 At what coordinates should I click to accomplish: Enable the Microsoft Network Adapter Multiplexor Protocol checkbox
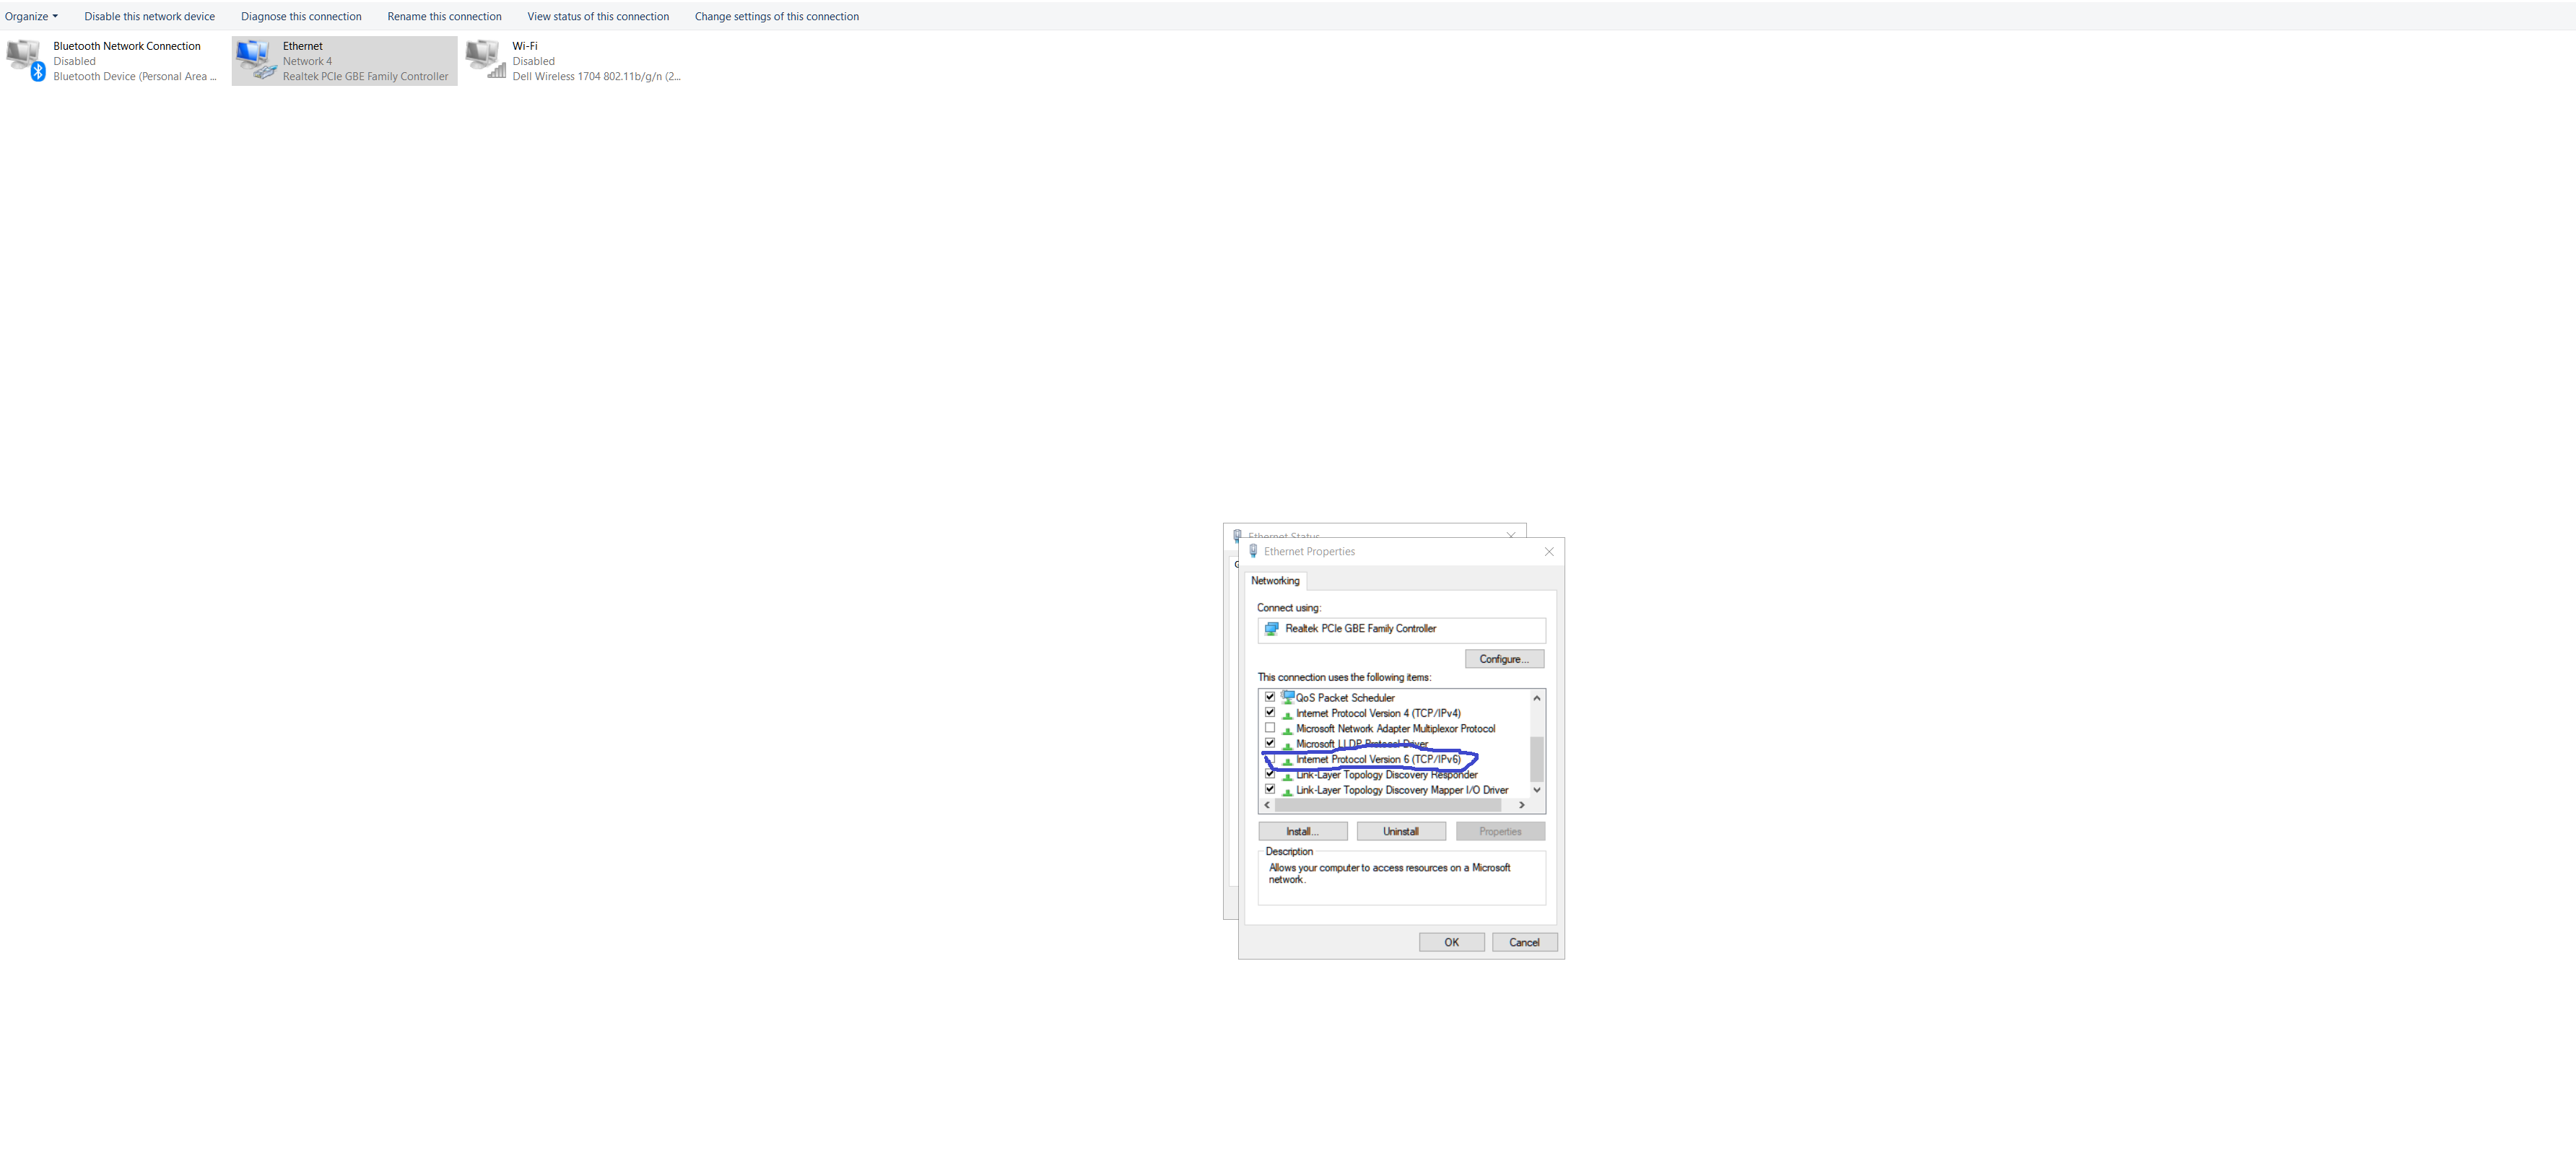[x=1270, y=728]
